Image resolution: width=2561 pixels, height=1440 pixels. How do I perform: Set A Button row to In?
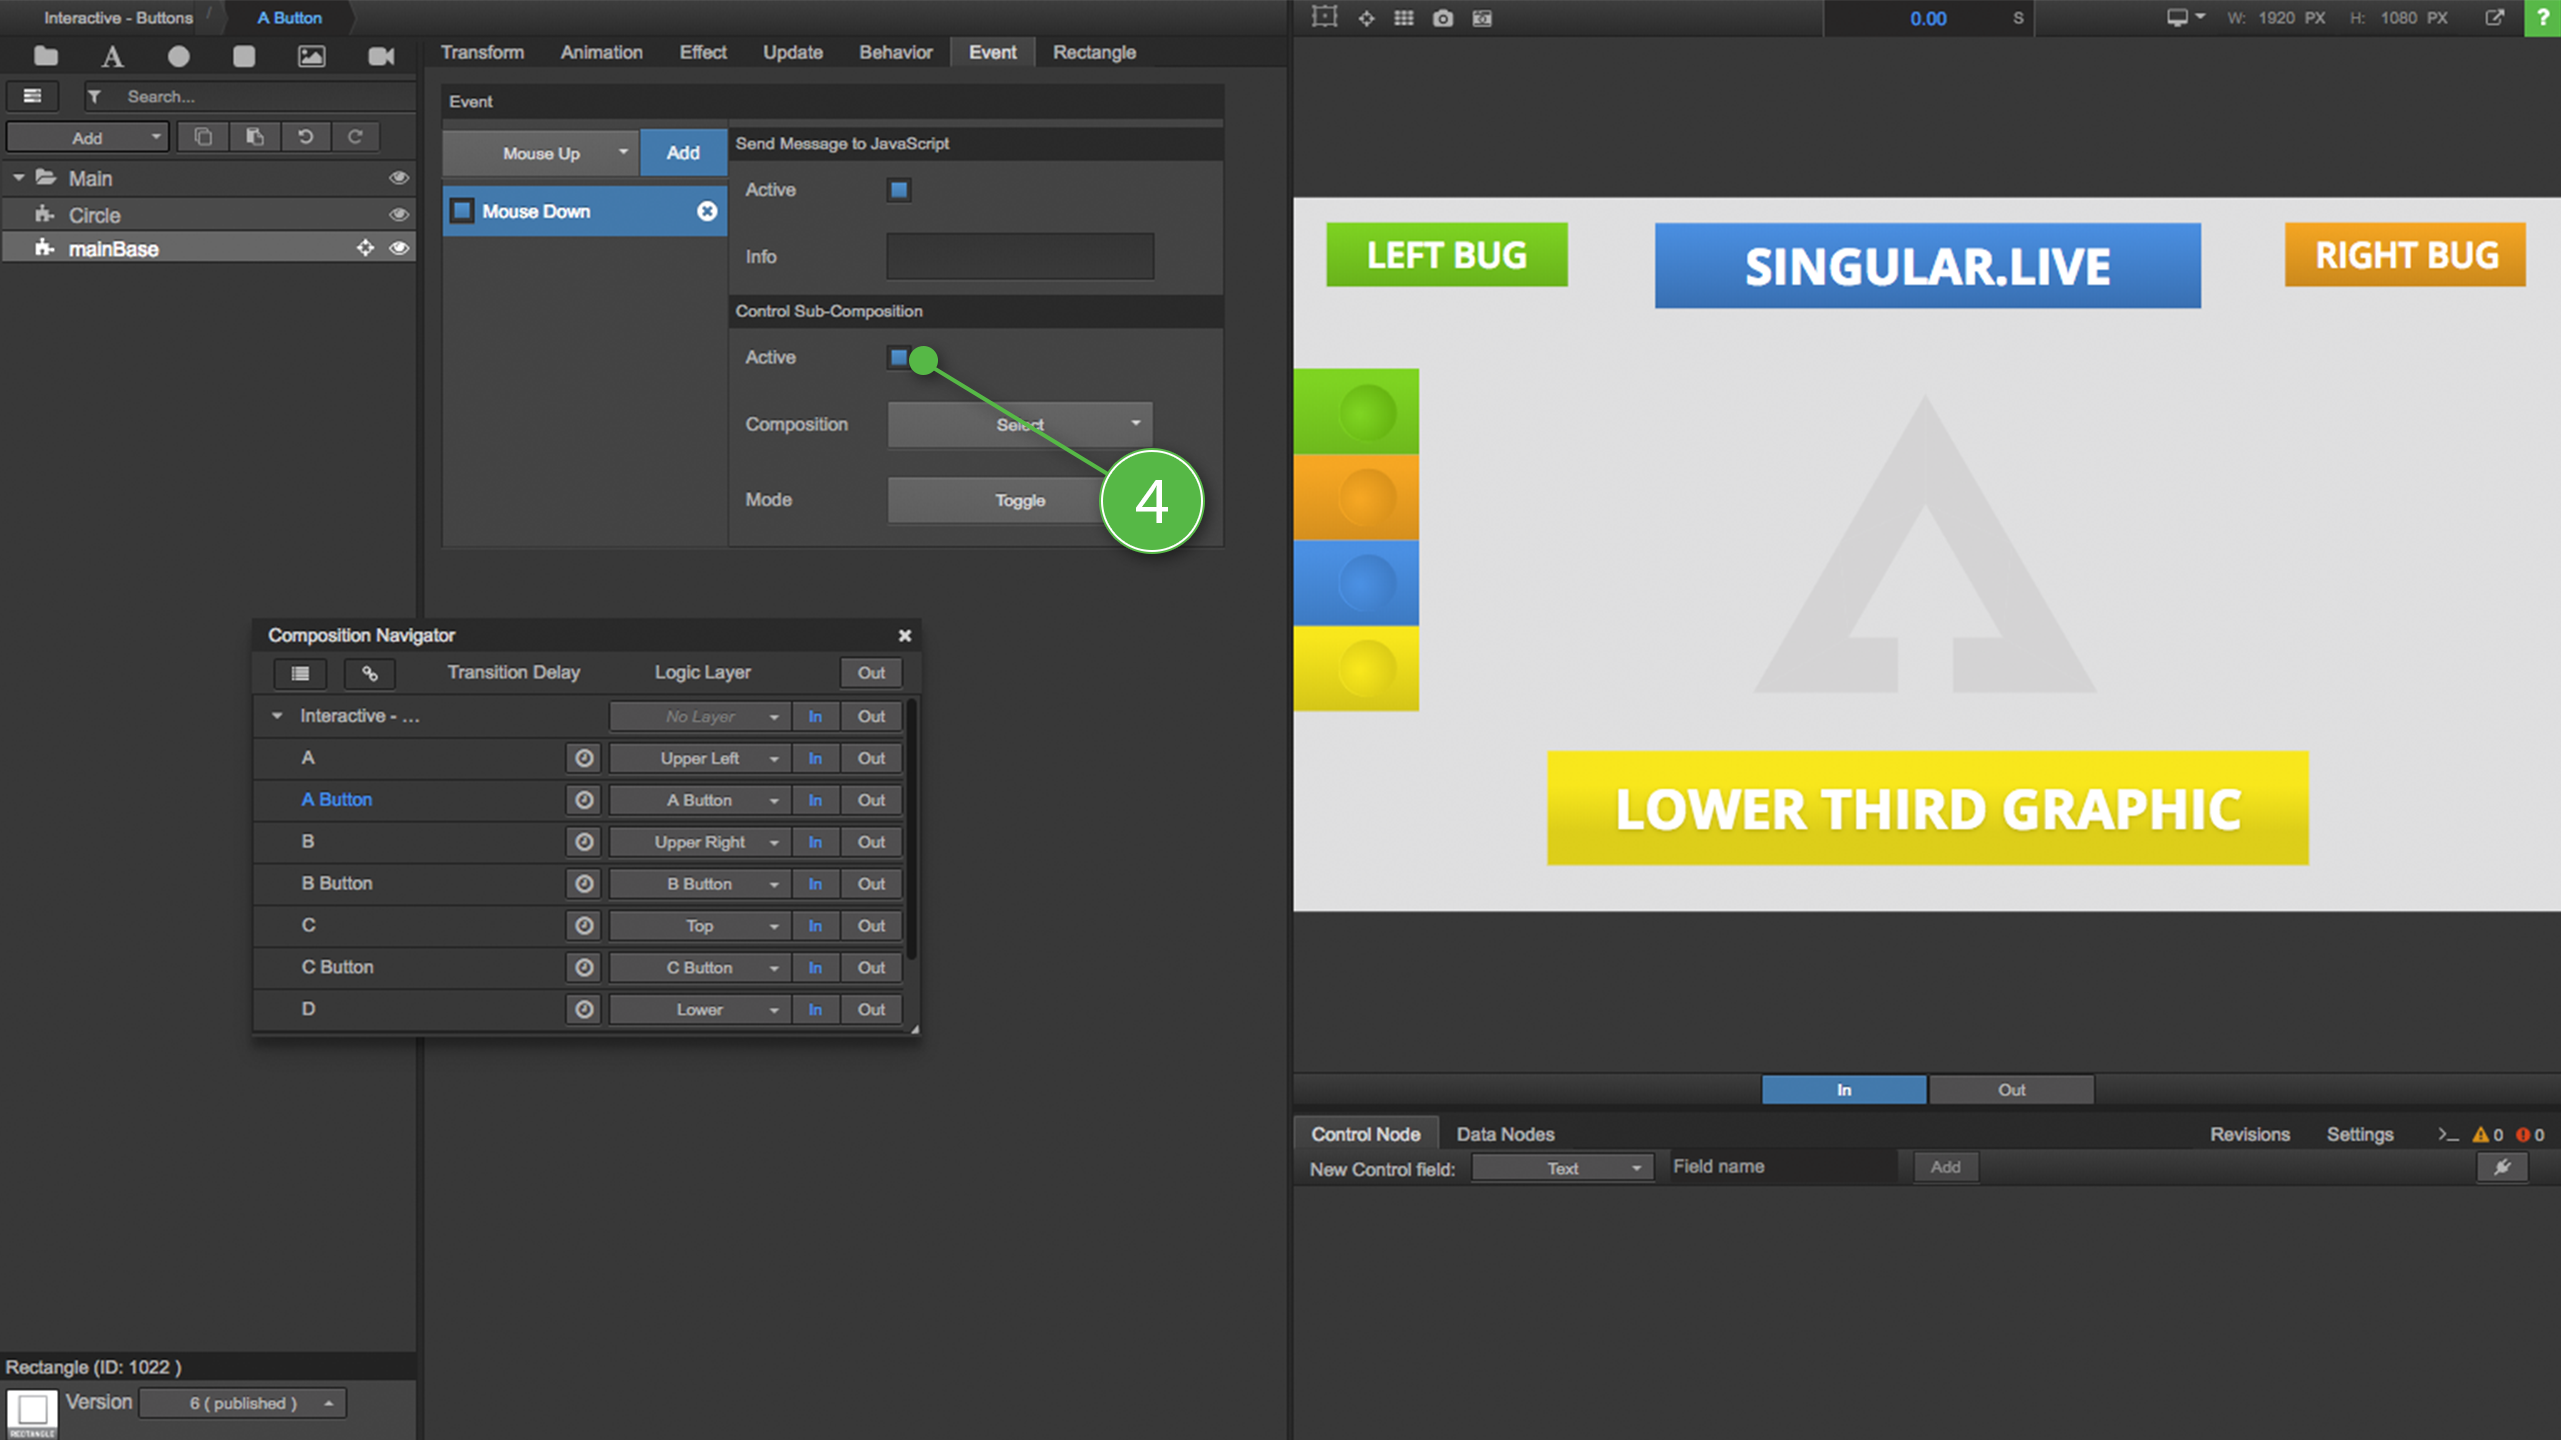815,800
